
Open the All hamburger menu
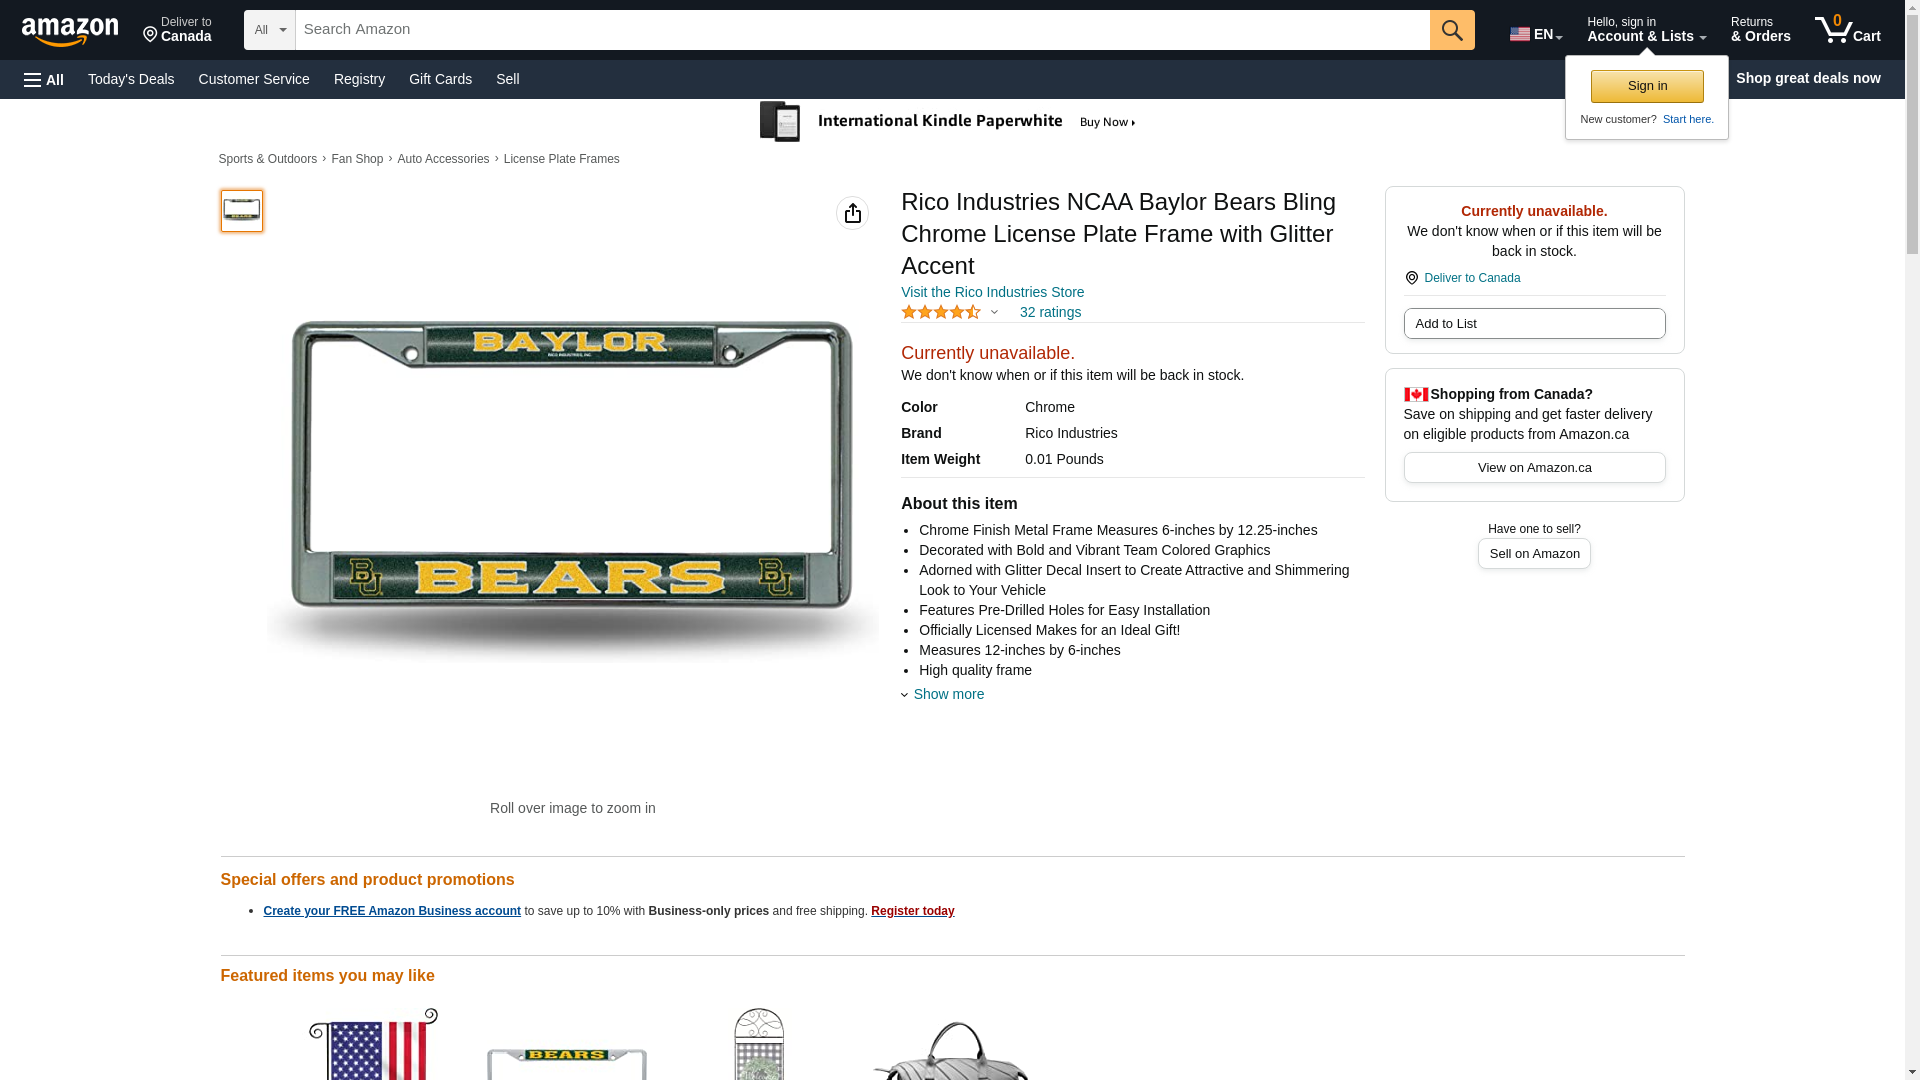pos(44,79)
